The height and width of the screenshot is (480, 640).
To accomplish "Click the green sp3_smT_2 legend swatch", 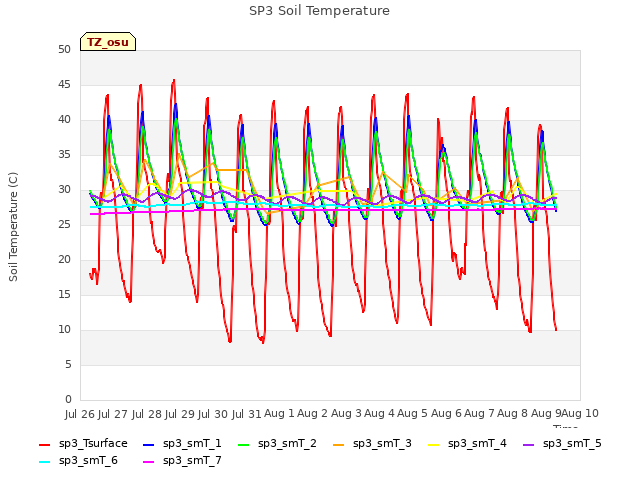I will point(244,444).
